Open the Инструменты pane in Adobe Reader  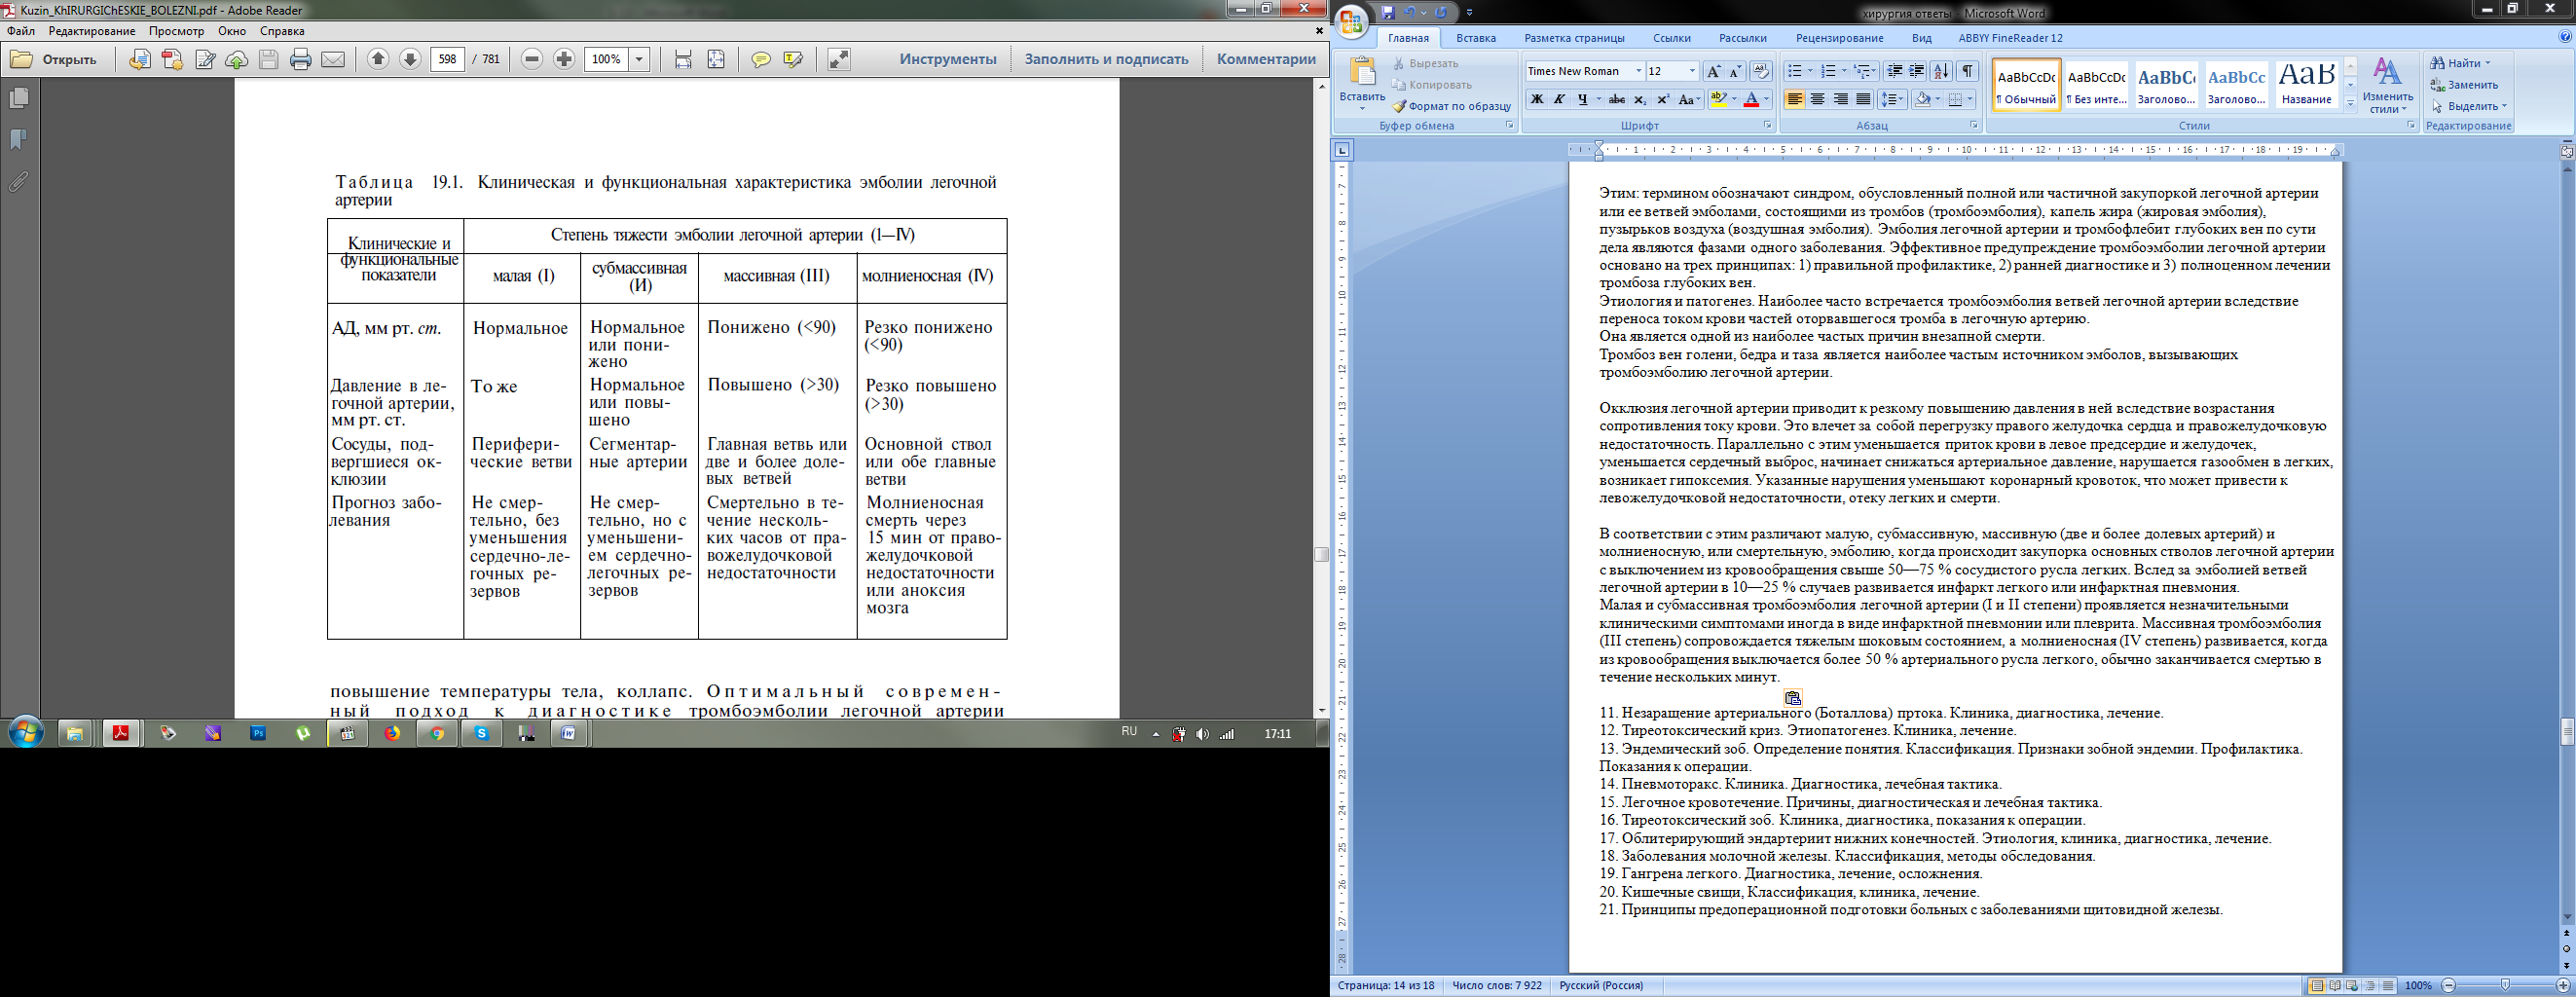pyautogui.click(x=947, y=59)
